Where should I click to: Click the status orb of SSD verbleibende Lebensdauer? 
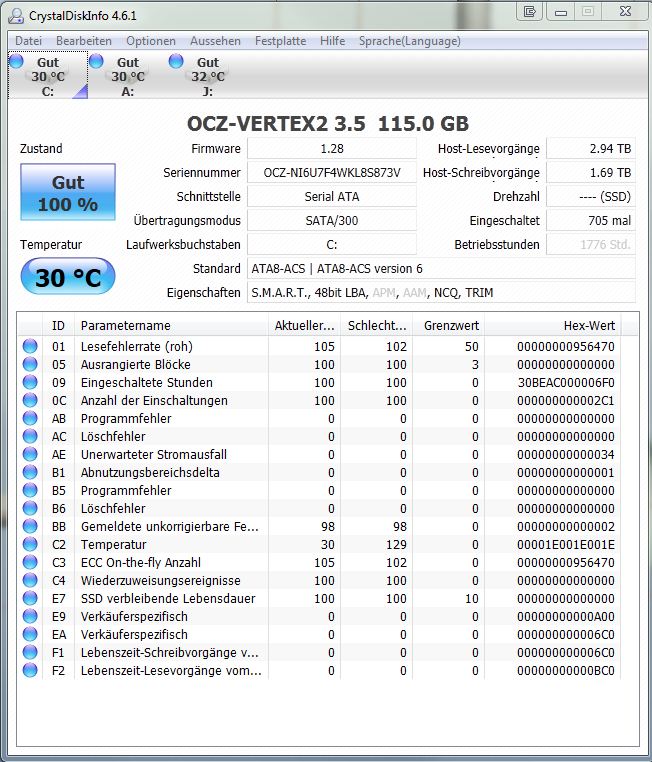pos(30,598)
